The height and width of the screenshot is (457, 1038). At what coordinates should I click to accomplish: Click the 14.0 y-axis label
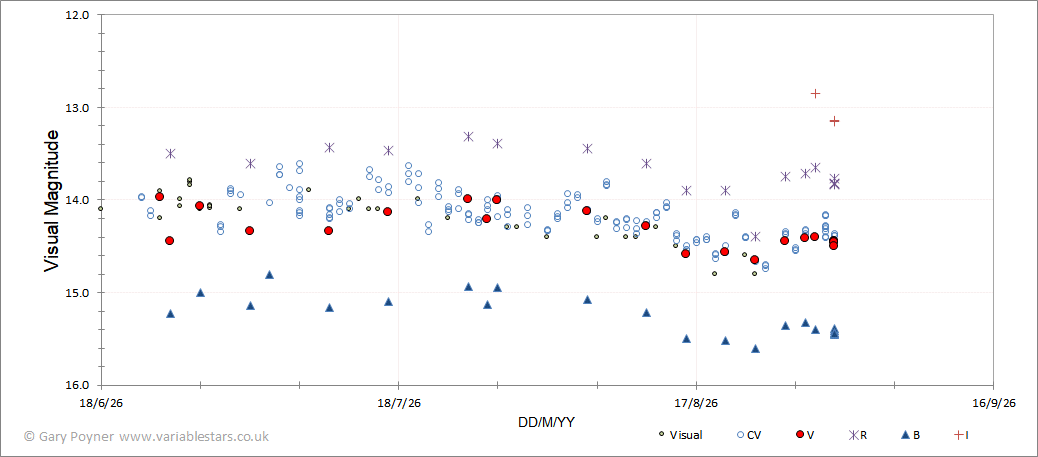click(79, 200)
